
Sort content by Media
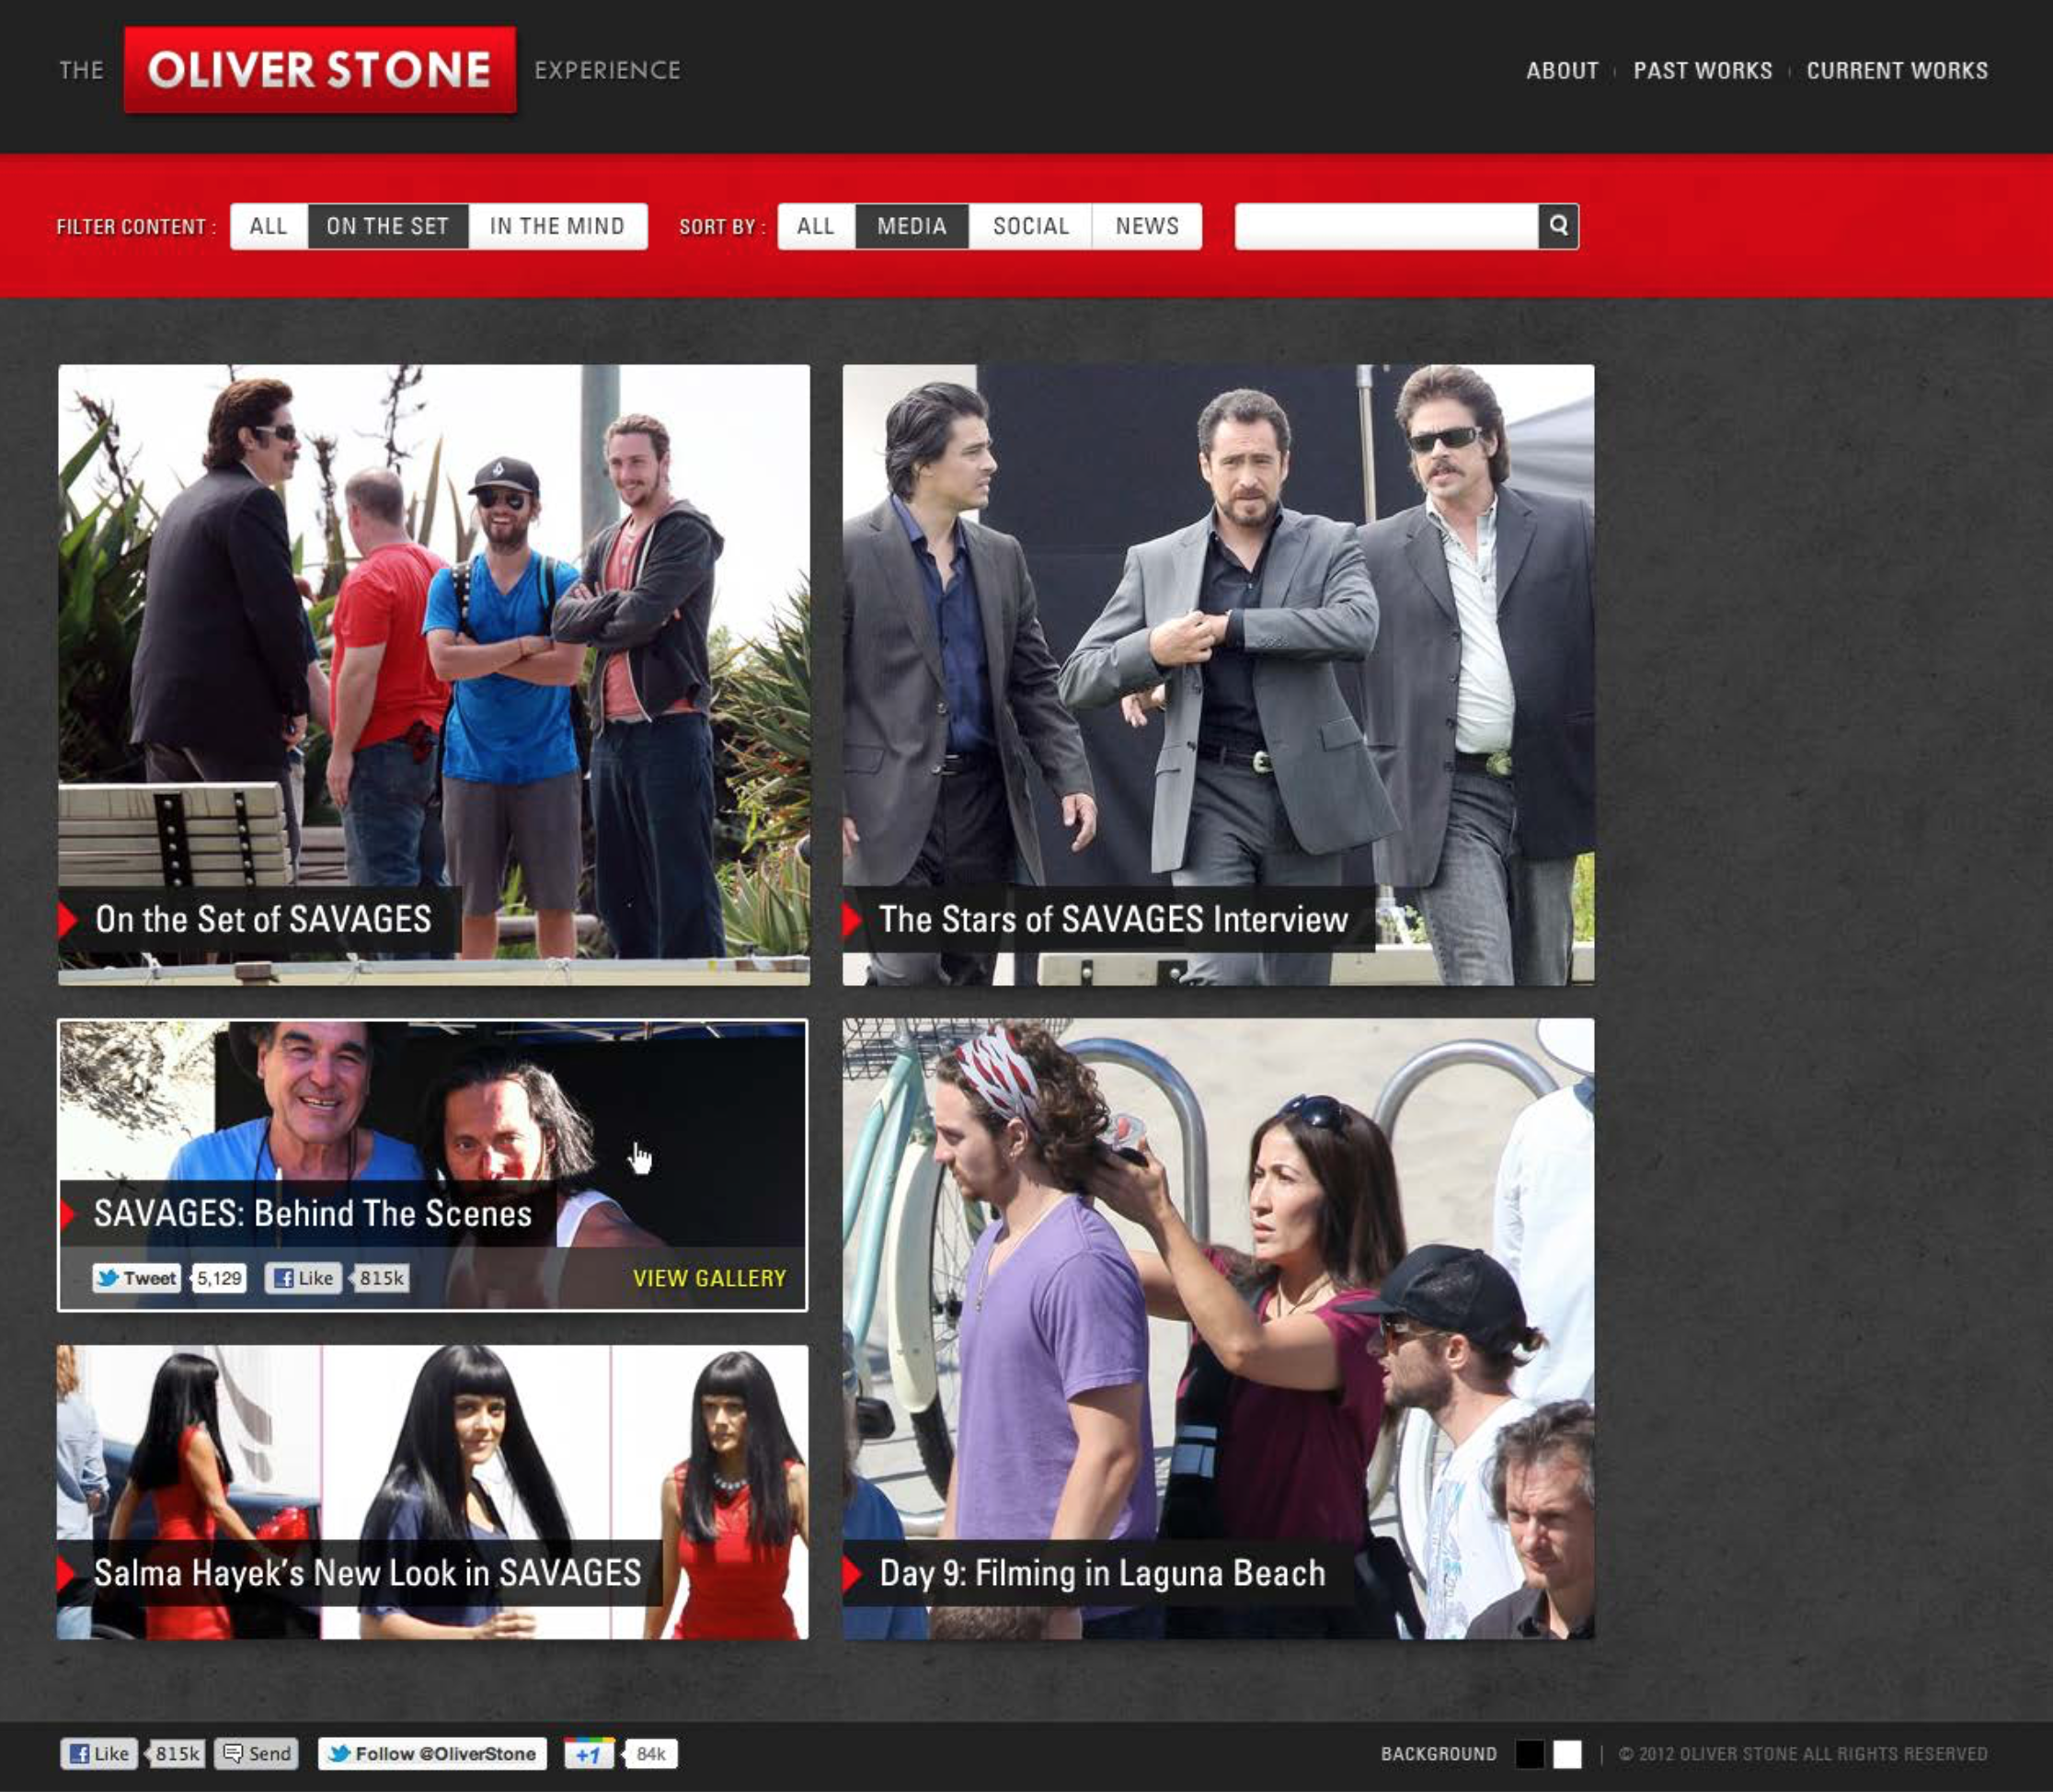pos(912,226)
